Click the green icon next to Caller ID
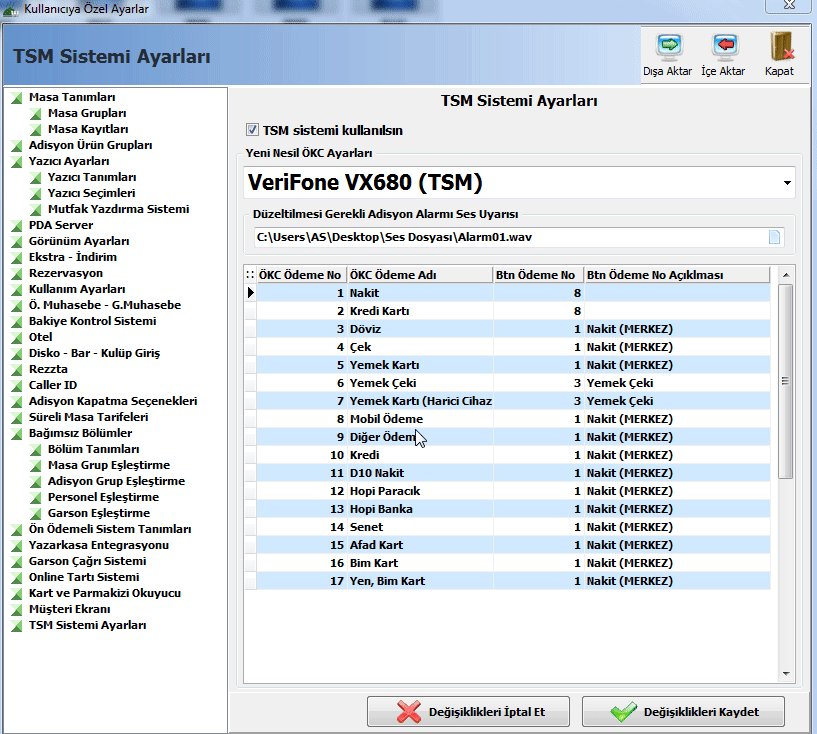This screenshot has height=734, width=817. pyautogui.click(x=17, y=385)
